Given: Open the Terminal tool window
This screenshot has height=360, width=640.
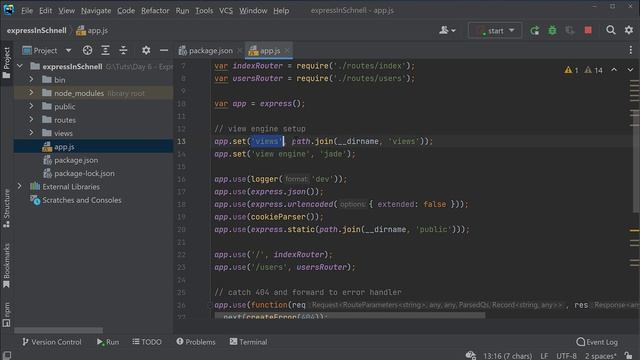Looking at the screenshot, I should coord(248,342).
